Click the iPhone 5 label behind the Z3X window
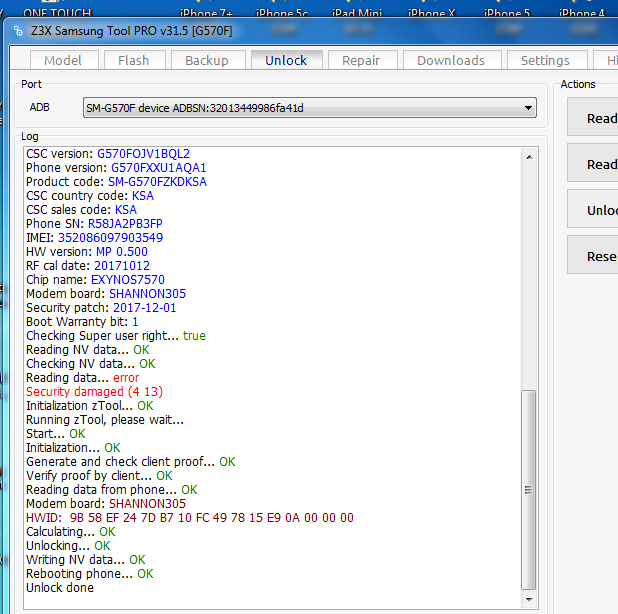Viewport: 618px width, 614px height. point(507,13)
